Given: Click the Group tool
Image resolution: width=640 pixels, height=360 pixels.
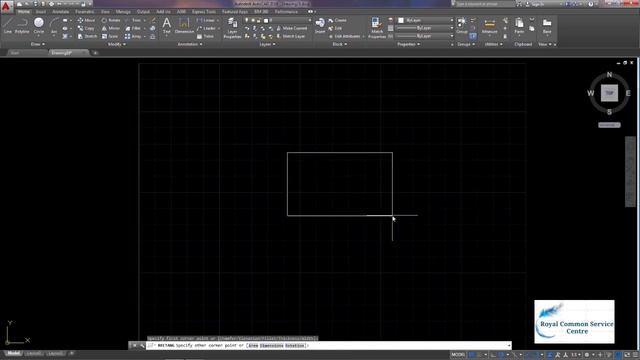Looking at the screenshot, I should 462,25.
